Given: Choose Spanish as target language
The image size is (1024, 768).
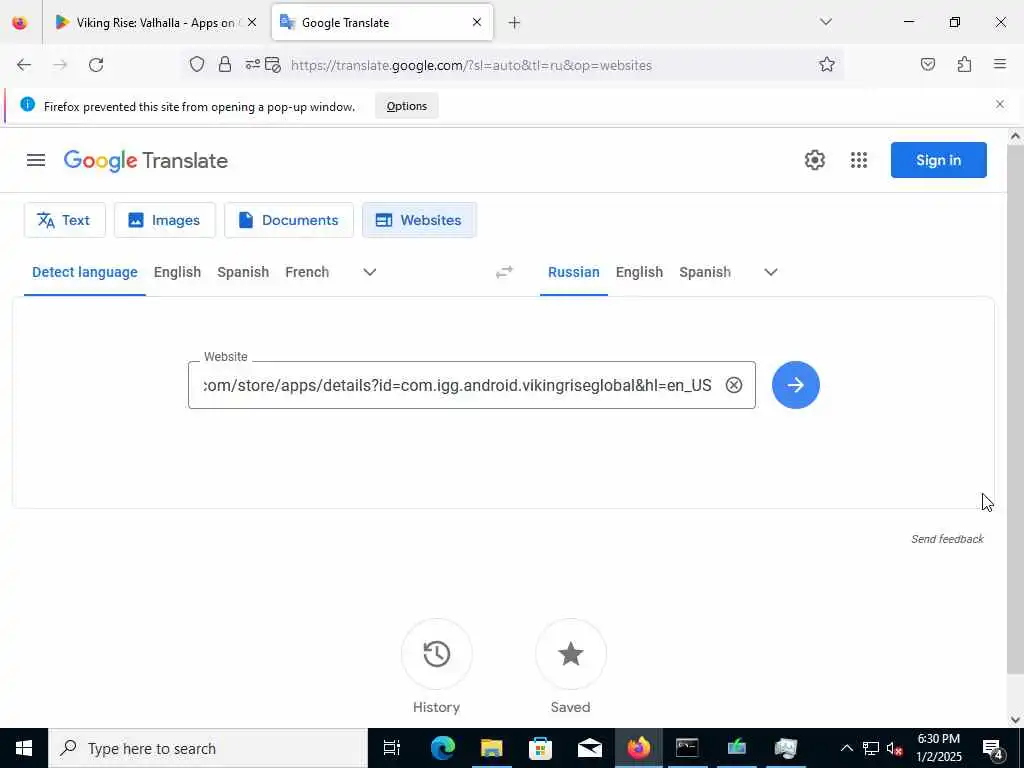Looking at the screenshot, I should click(705, 272).
